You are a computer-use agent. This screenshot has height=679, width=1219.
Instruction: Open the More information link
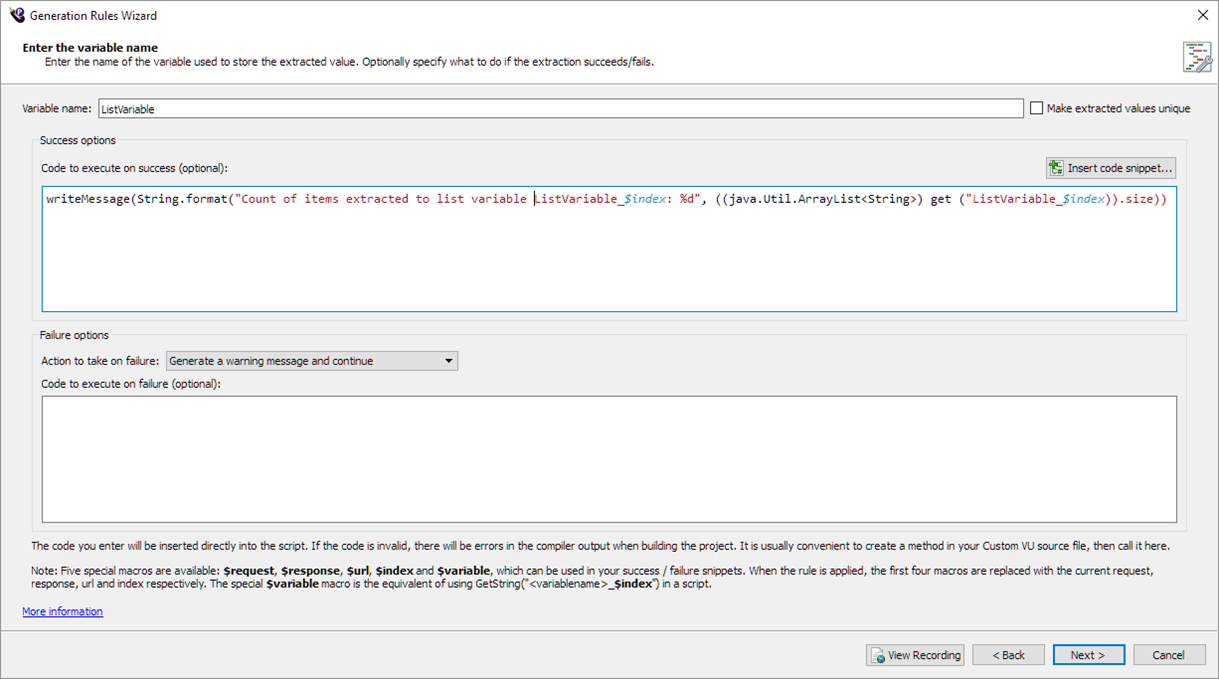click(62, 612)
